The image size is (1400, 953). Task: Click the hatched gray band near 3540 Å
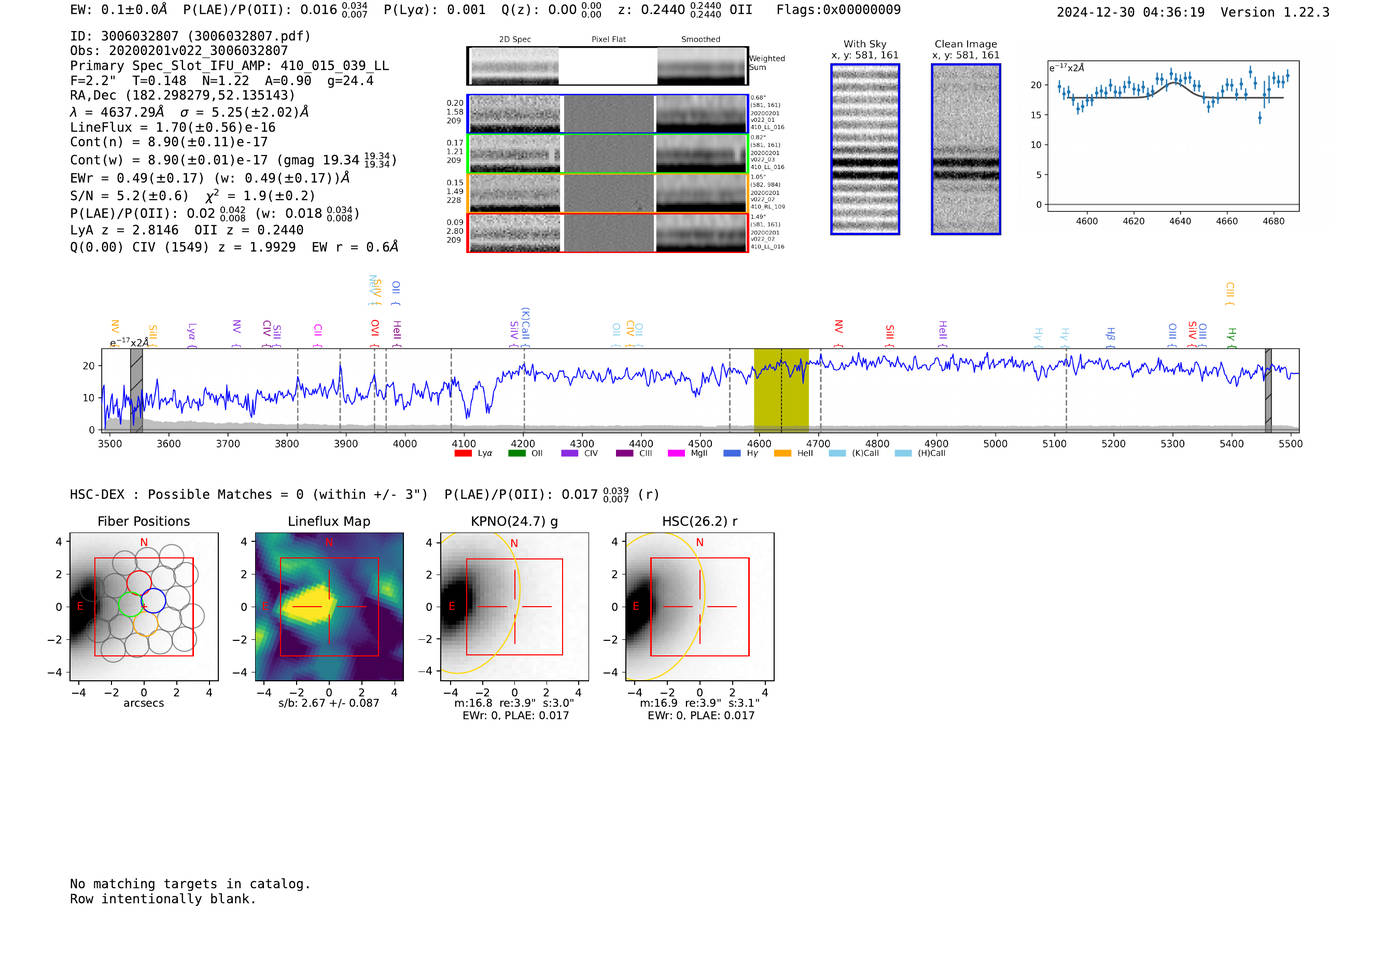[136, 390]
